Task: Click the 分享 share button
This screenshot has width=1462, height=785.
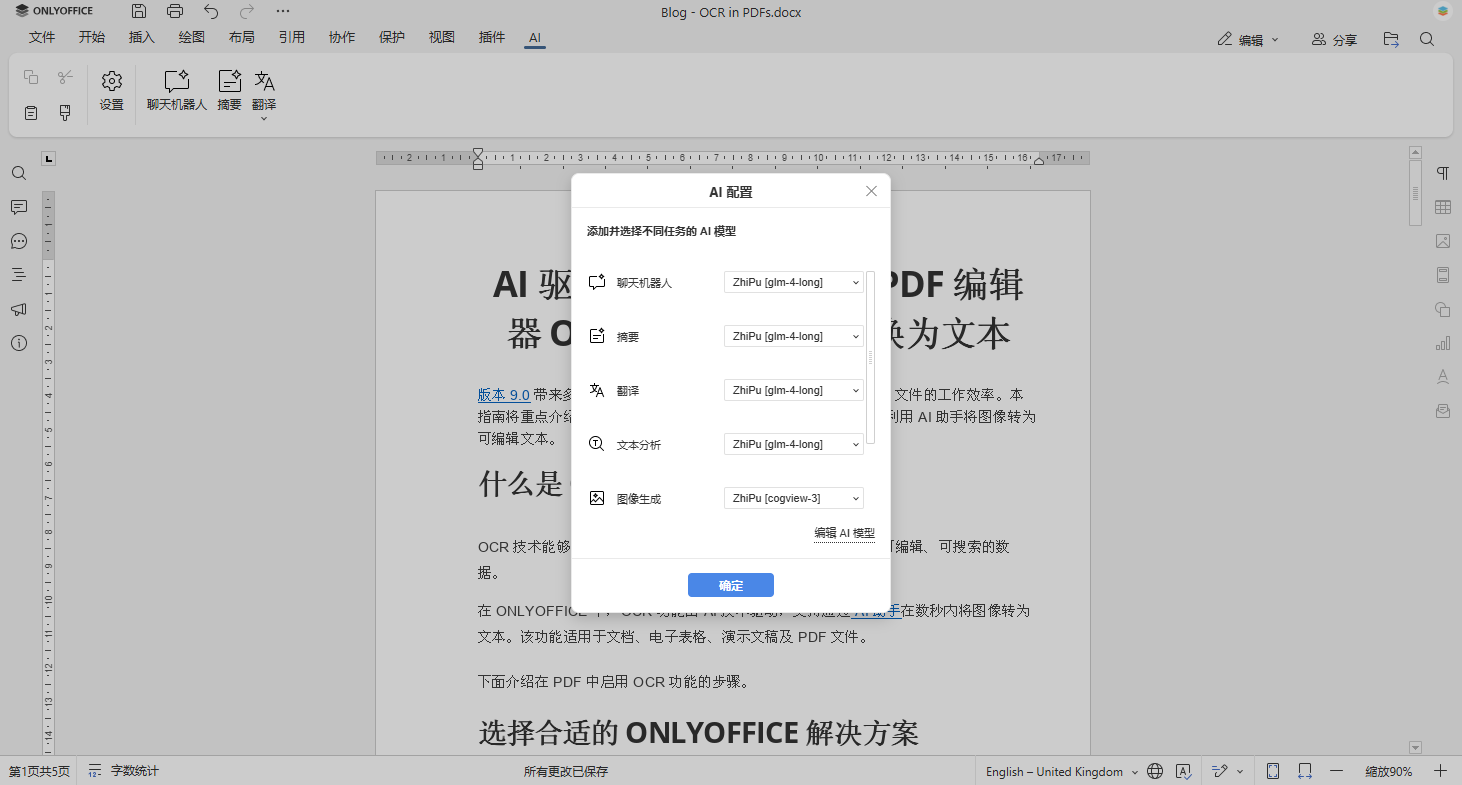Action: (1334, 40)
